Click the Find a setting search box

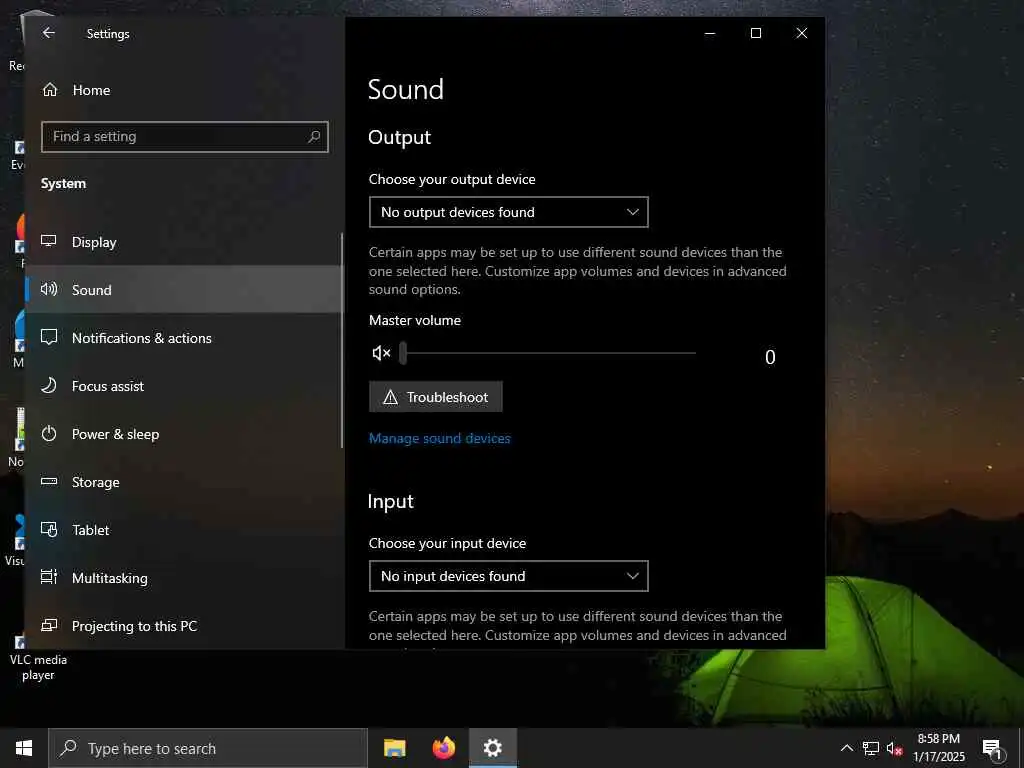click(185, 136)
